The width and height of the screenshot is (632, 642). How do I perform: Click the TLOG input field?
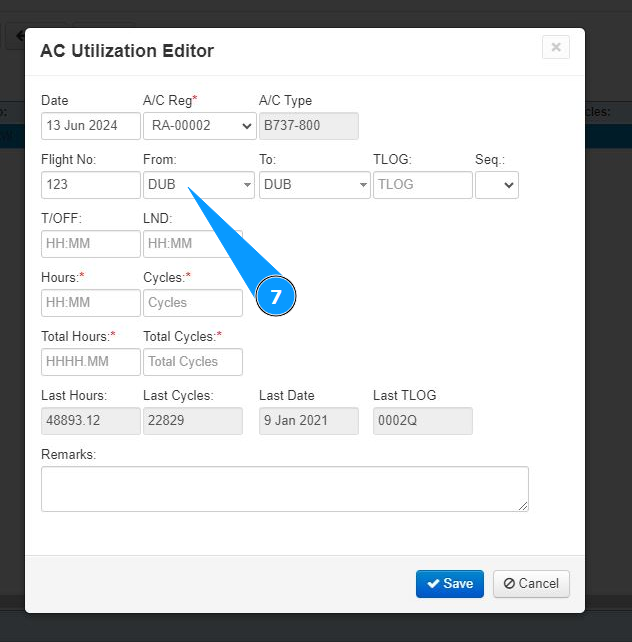422,185
